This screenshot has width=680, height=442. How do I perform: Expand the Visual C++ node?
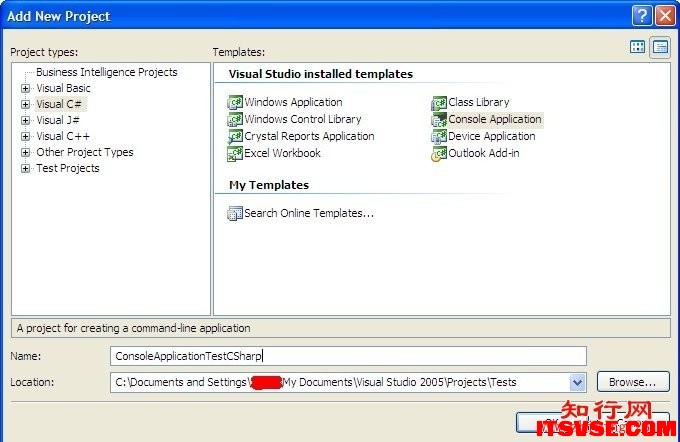26,137
